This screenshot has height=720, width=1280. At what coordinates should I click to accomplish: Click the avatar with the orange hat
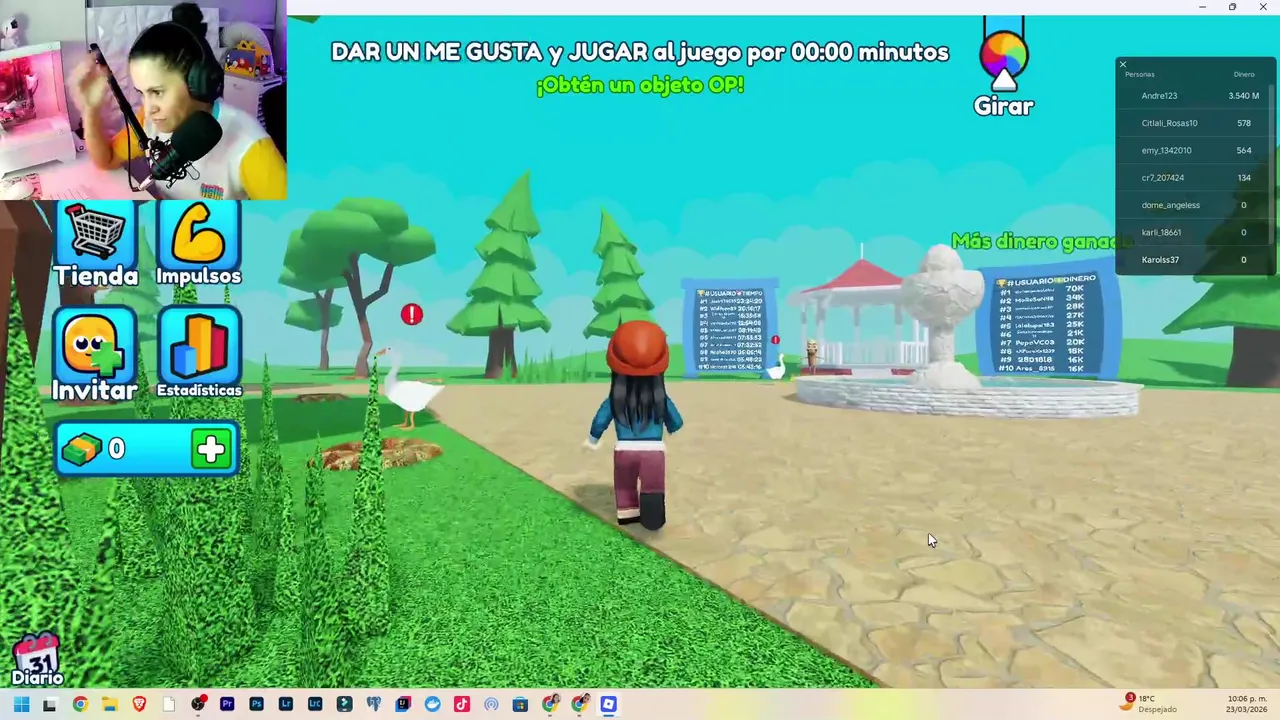pos(637,425)
